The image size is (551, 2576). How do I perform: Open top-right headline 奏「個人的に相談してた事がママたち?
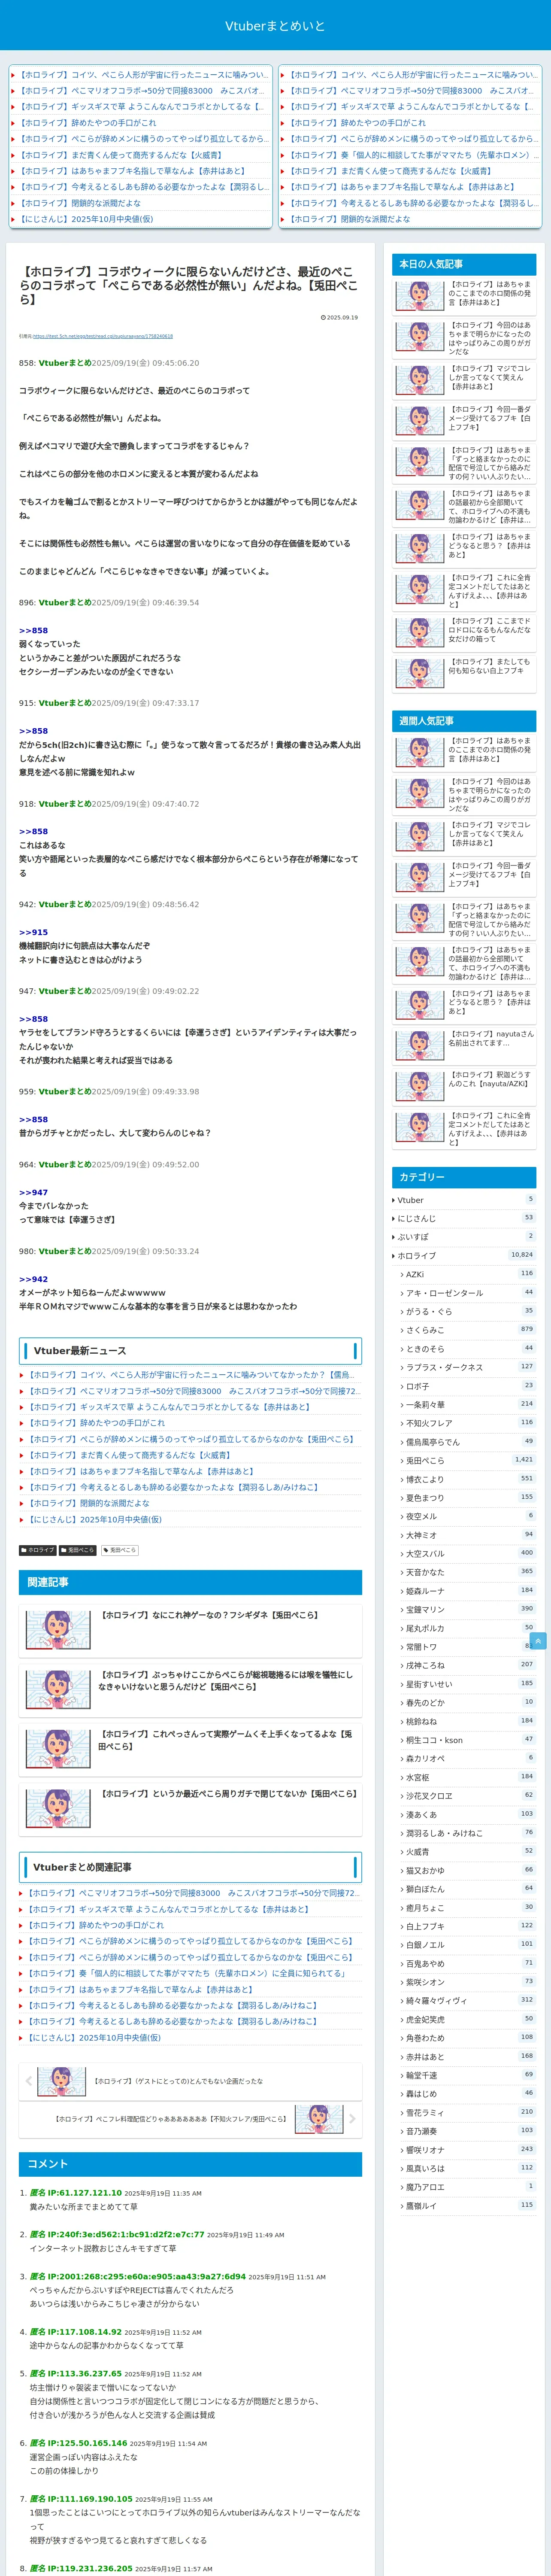[x=413, y=155]
